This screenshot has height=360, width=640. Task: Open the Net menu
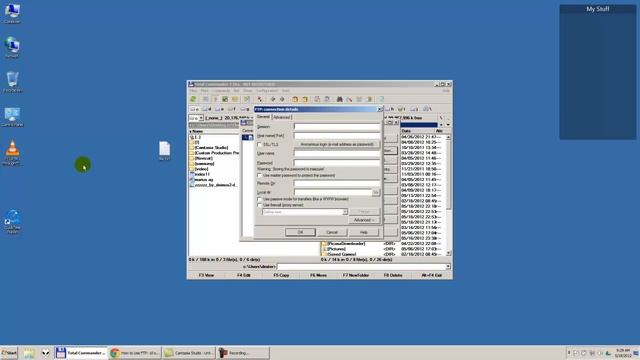pos(236,91)
